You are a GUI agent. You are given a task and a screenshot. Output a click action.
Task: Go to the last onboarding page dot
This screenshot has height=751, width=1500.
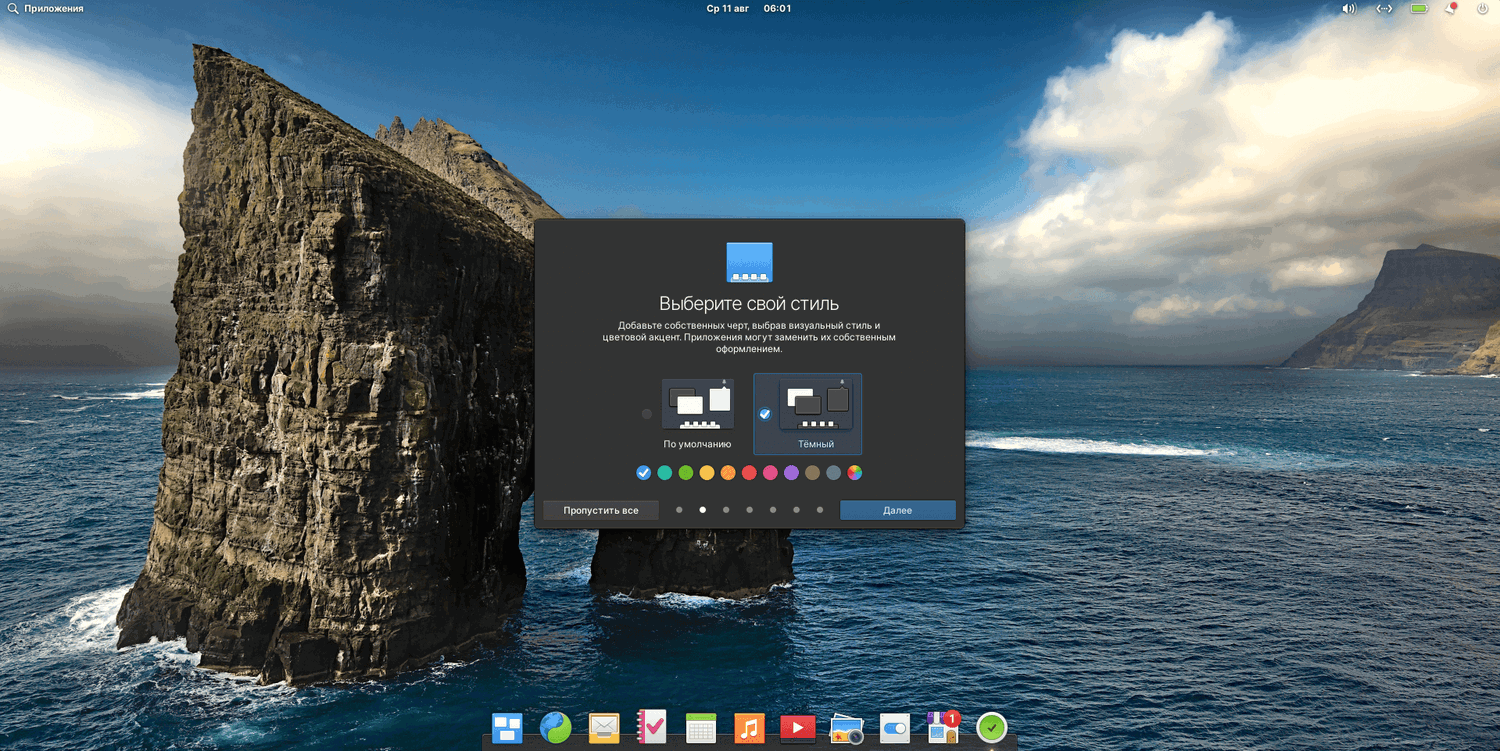(820, 510)
